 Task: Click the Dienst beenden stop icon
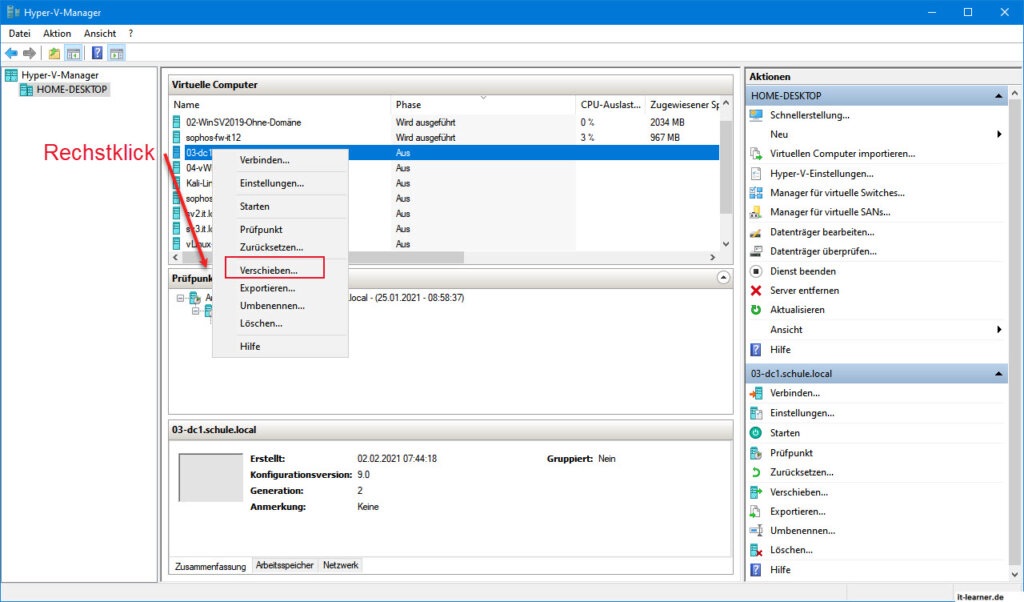756,271
